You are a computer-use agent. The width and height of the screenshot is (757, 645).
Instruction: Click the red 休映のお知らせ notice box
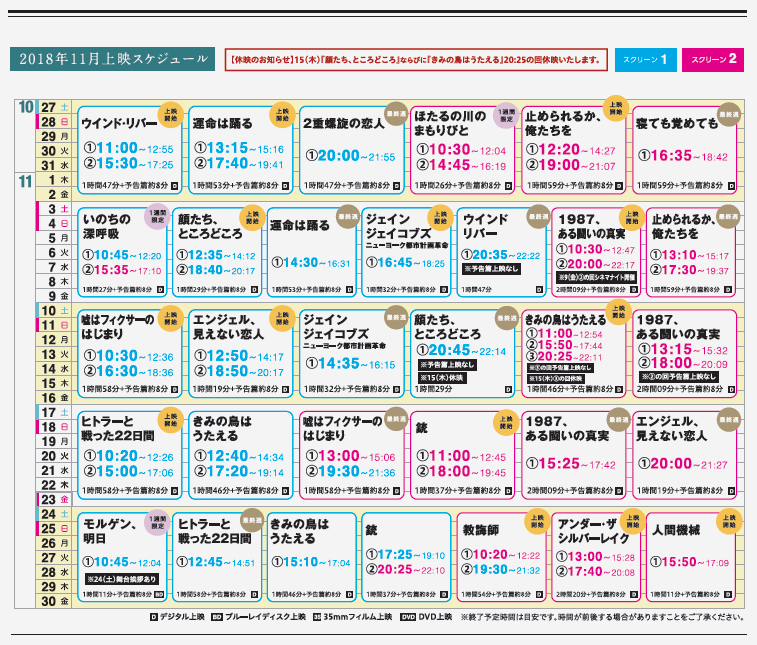(416, 60)
